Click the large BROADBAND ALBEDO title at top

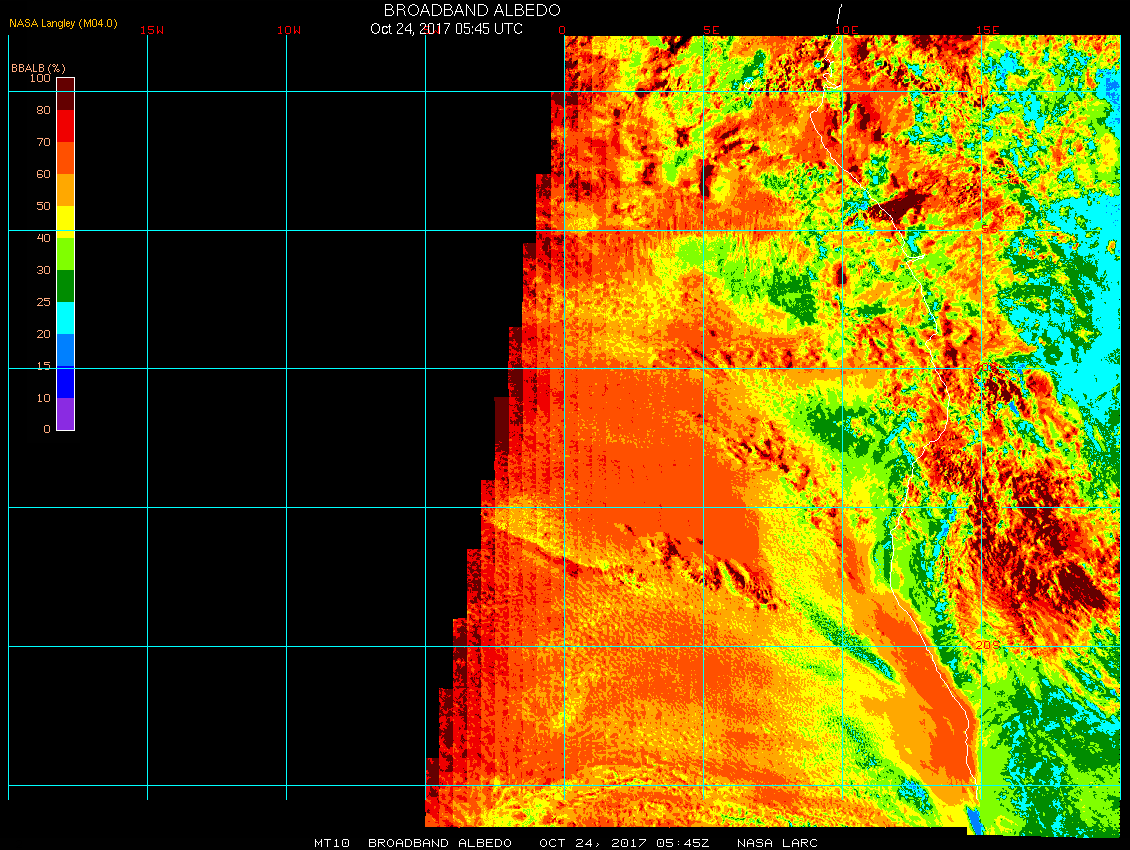click(x=472, y=10)
